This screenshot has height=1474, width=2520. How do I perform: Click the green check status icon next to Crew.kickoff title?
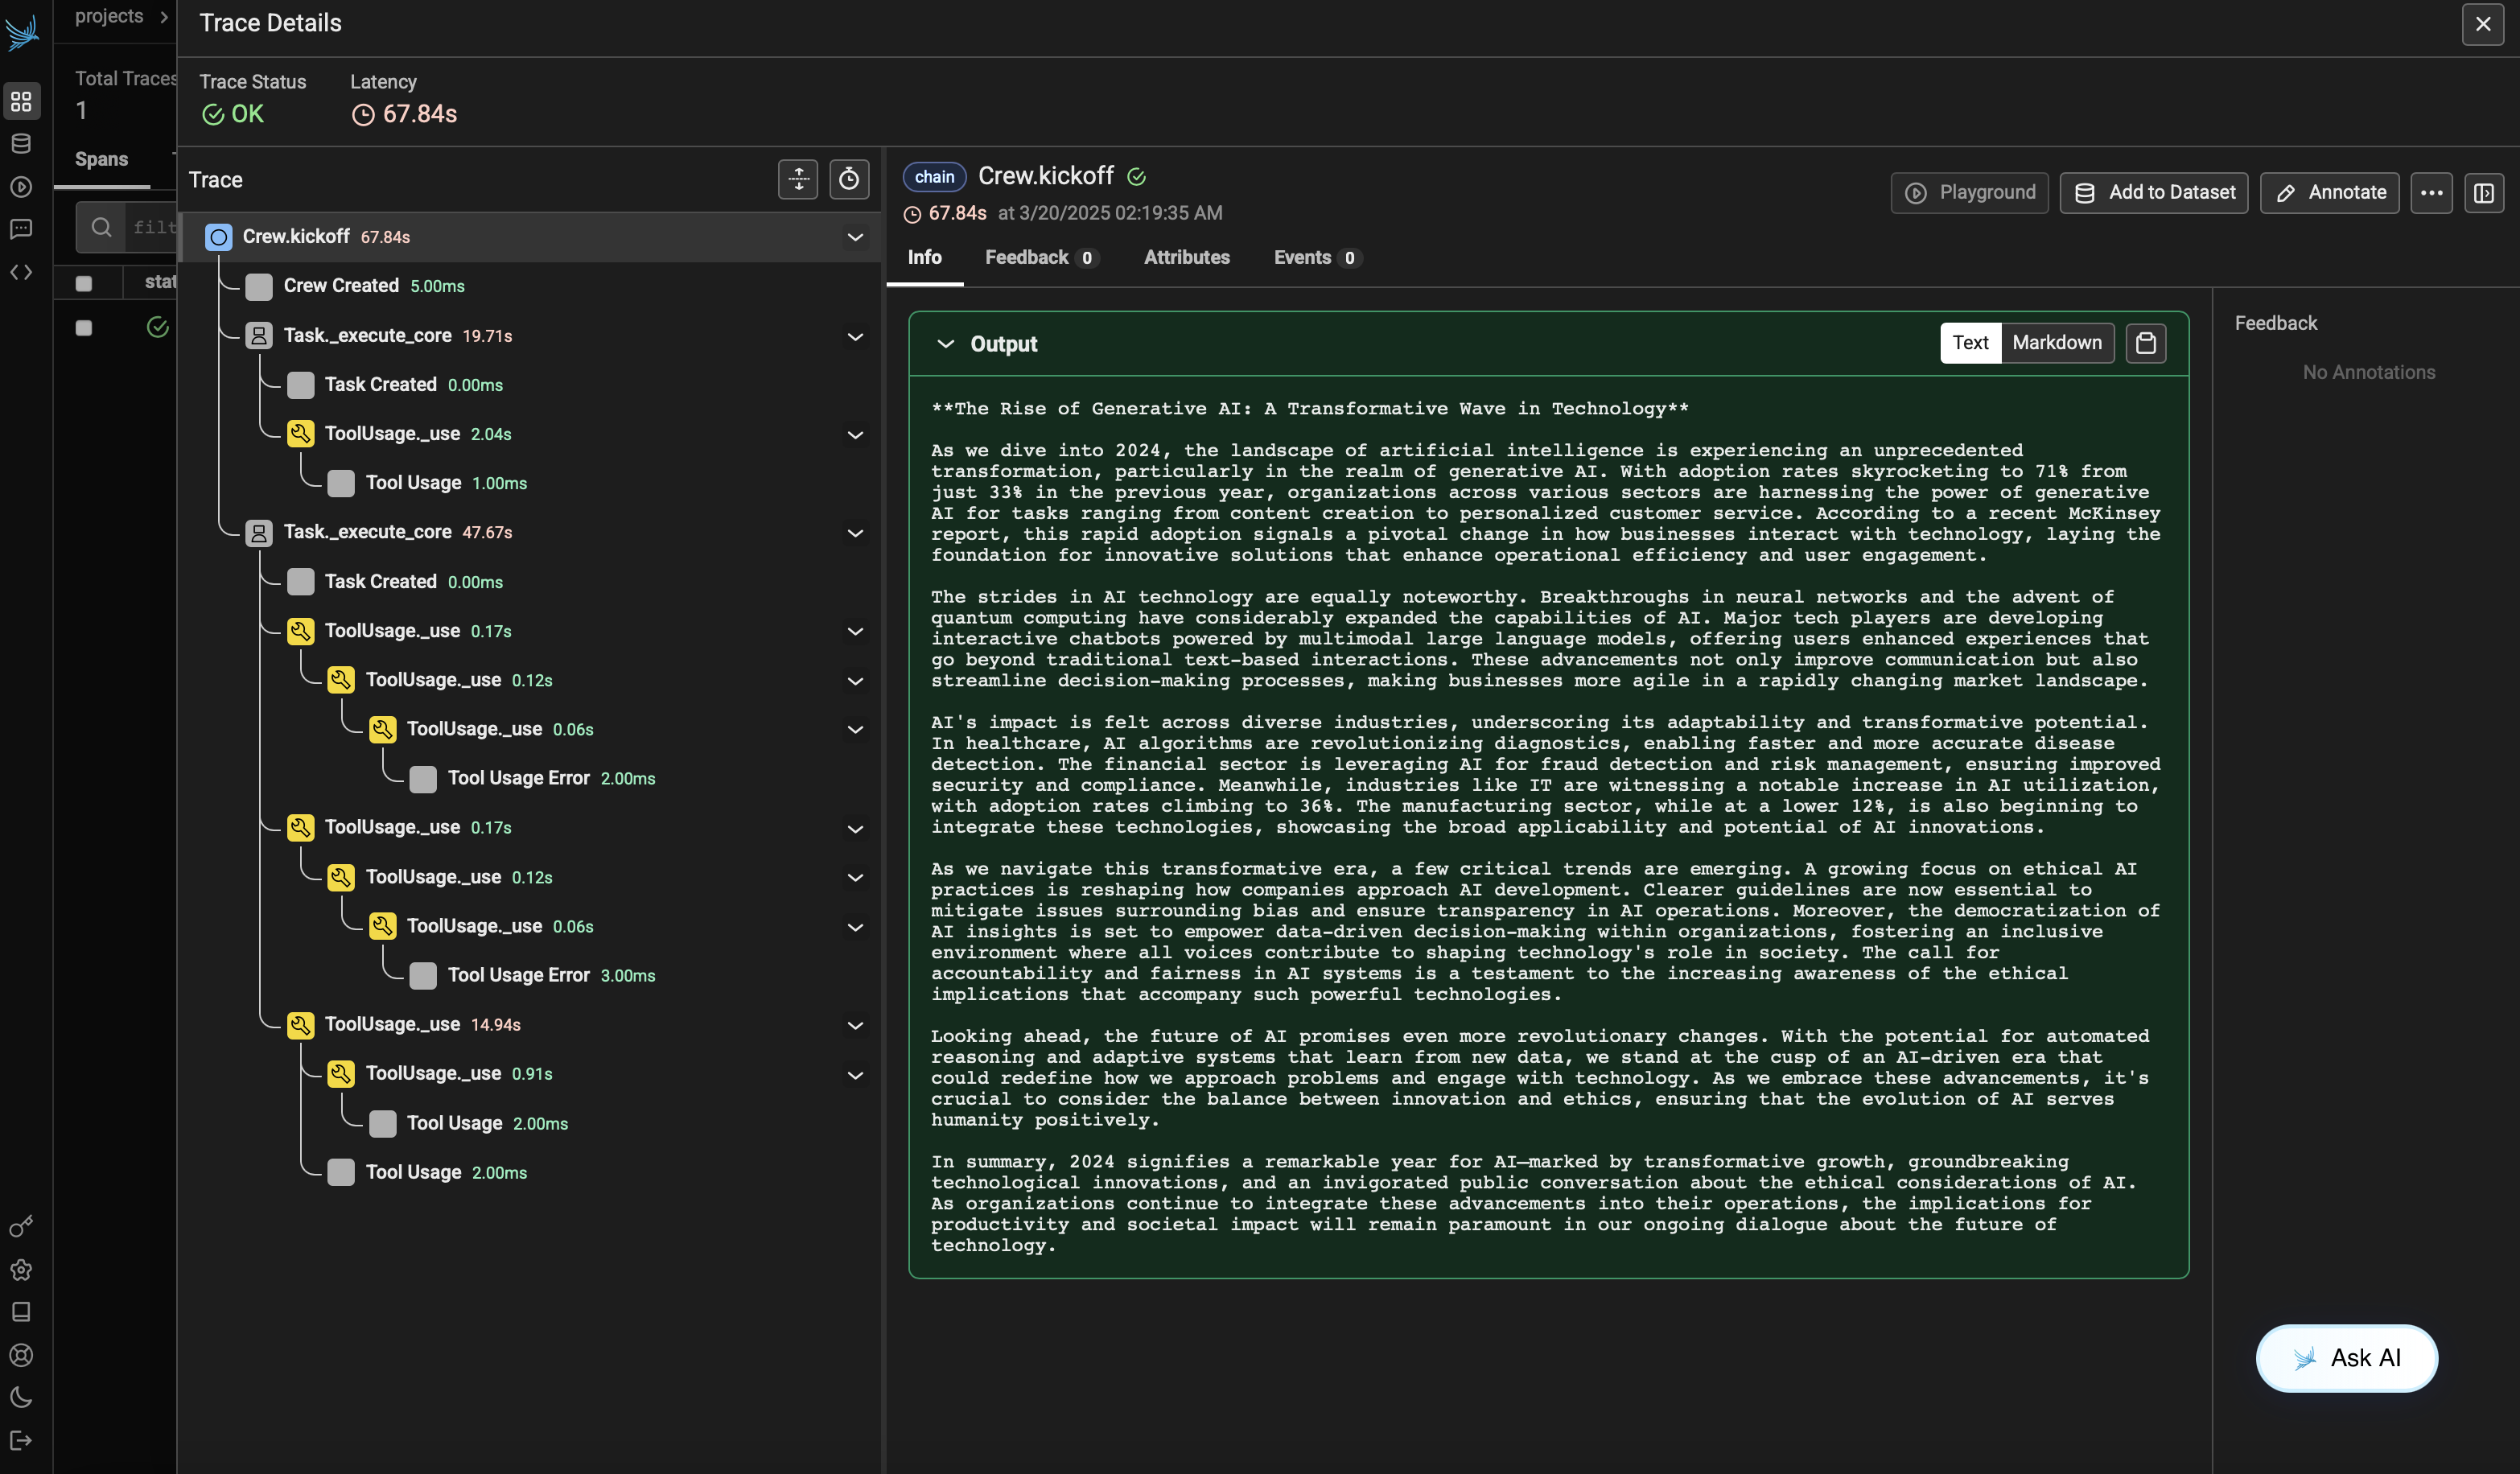coord(1137,177)
